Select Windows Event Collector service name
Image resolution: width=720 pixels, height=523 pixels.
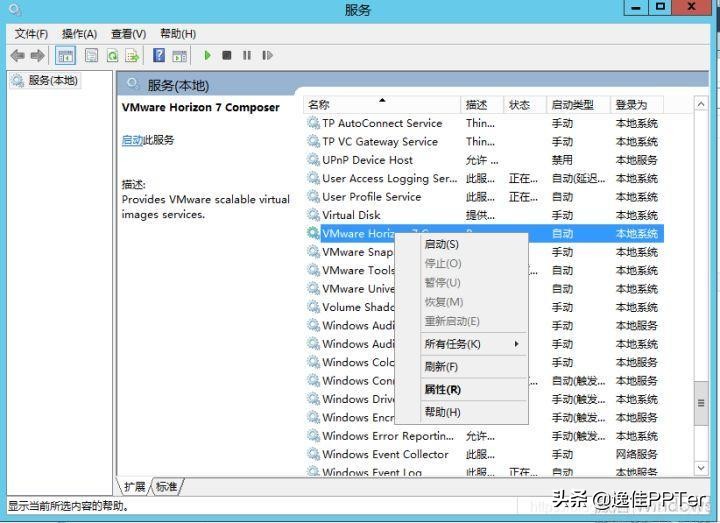tap(385, 454)
